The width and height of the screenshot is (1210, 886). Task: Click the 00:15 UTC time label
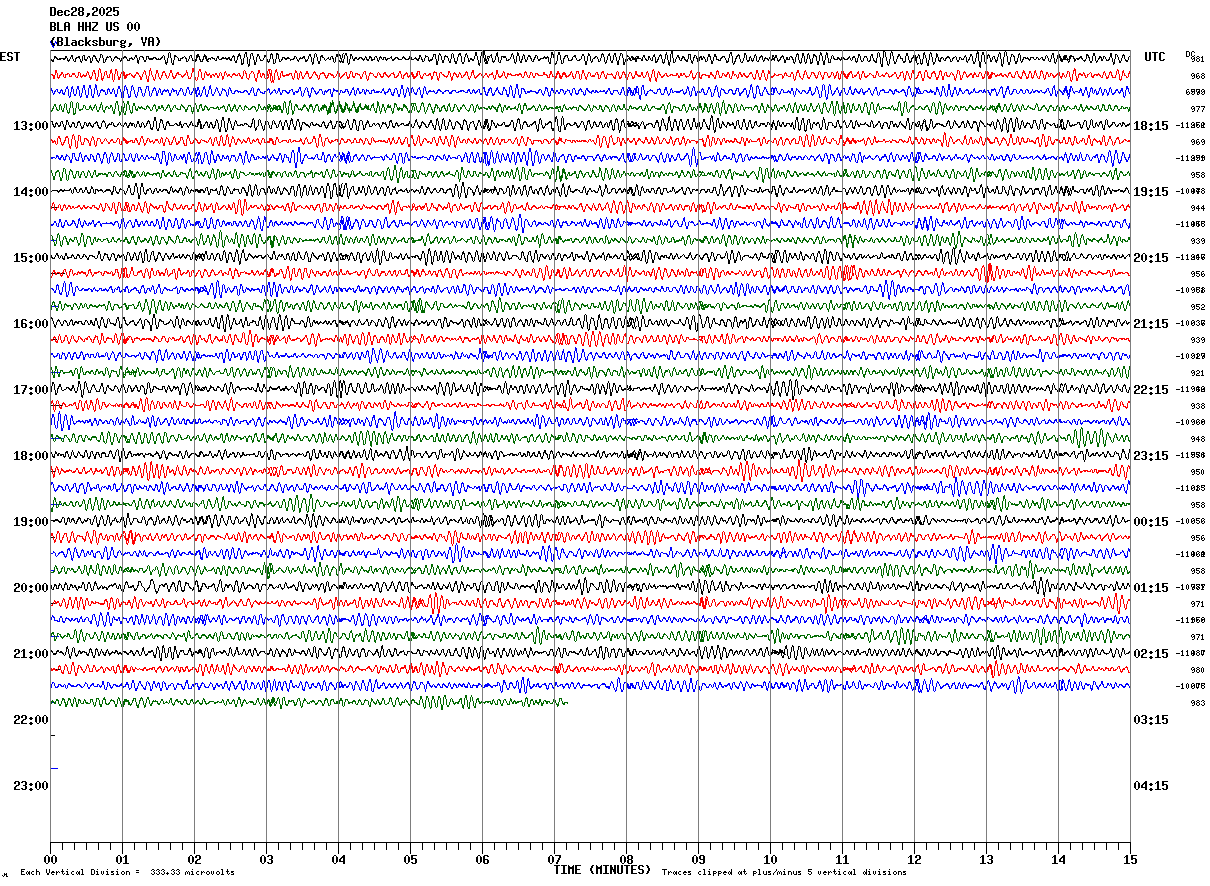1151,522
